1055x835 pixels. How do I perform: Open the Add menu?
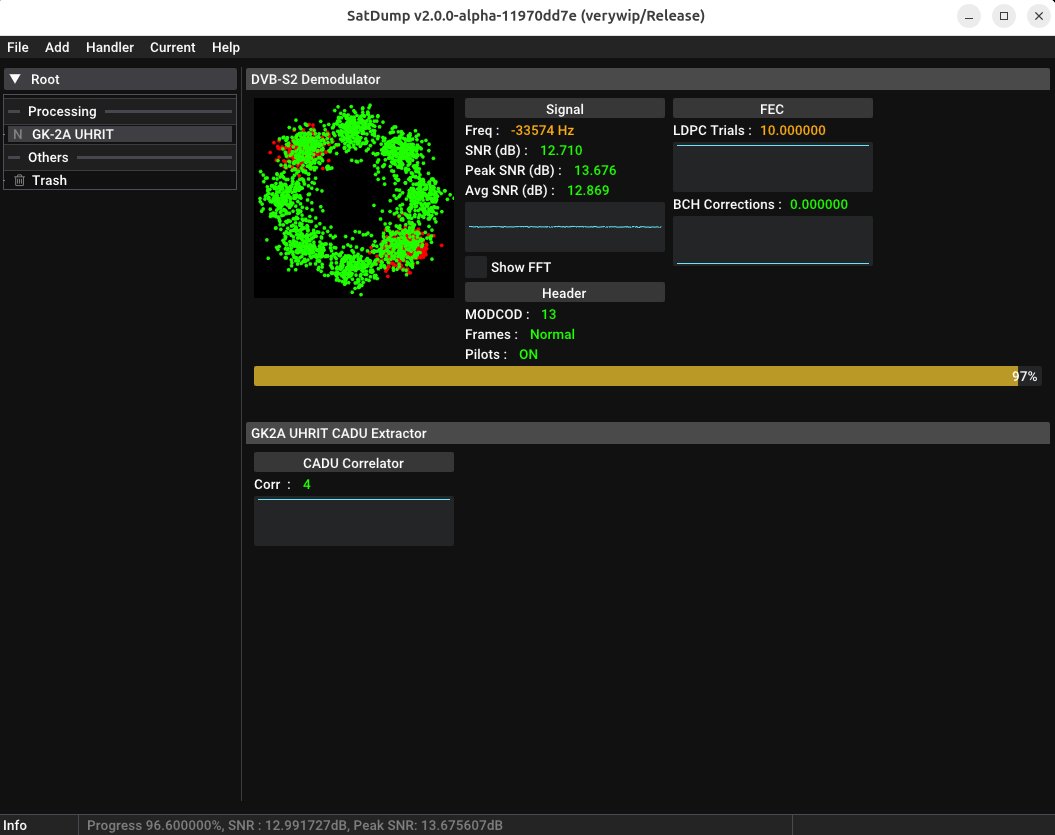[x=57, y=47]
